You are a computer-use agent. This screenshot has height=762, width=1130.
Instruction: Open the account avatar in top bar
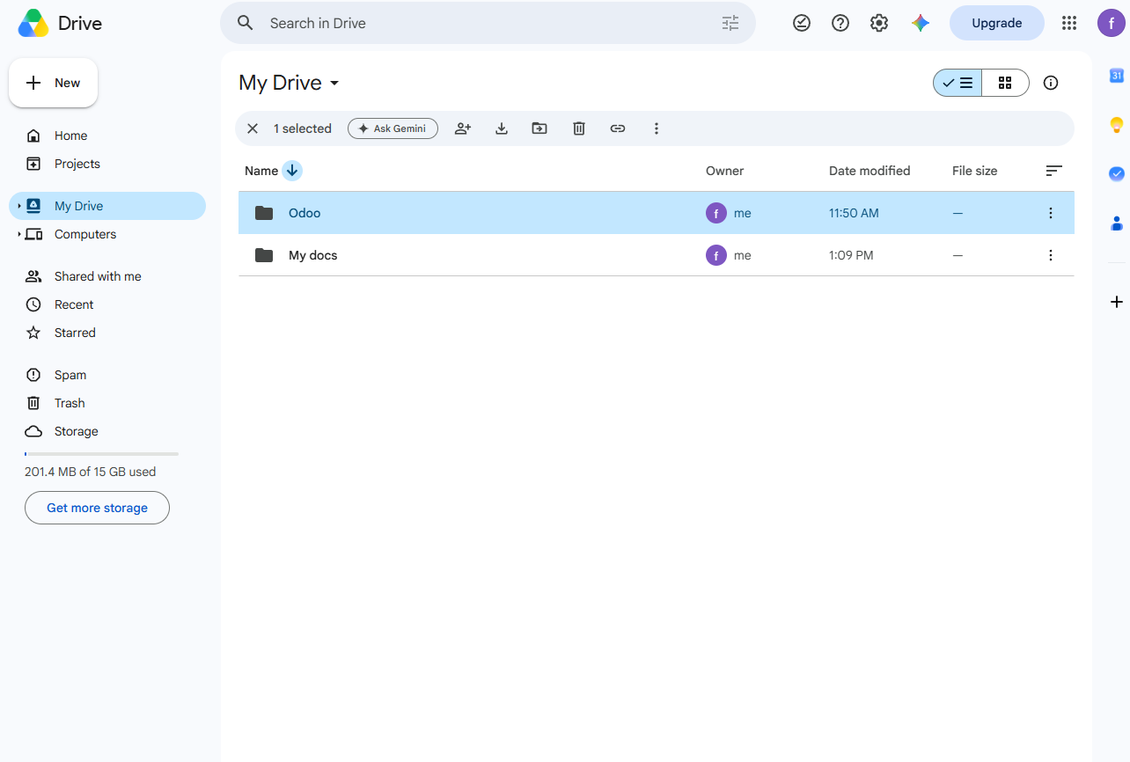(x=1111, y=23)
